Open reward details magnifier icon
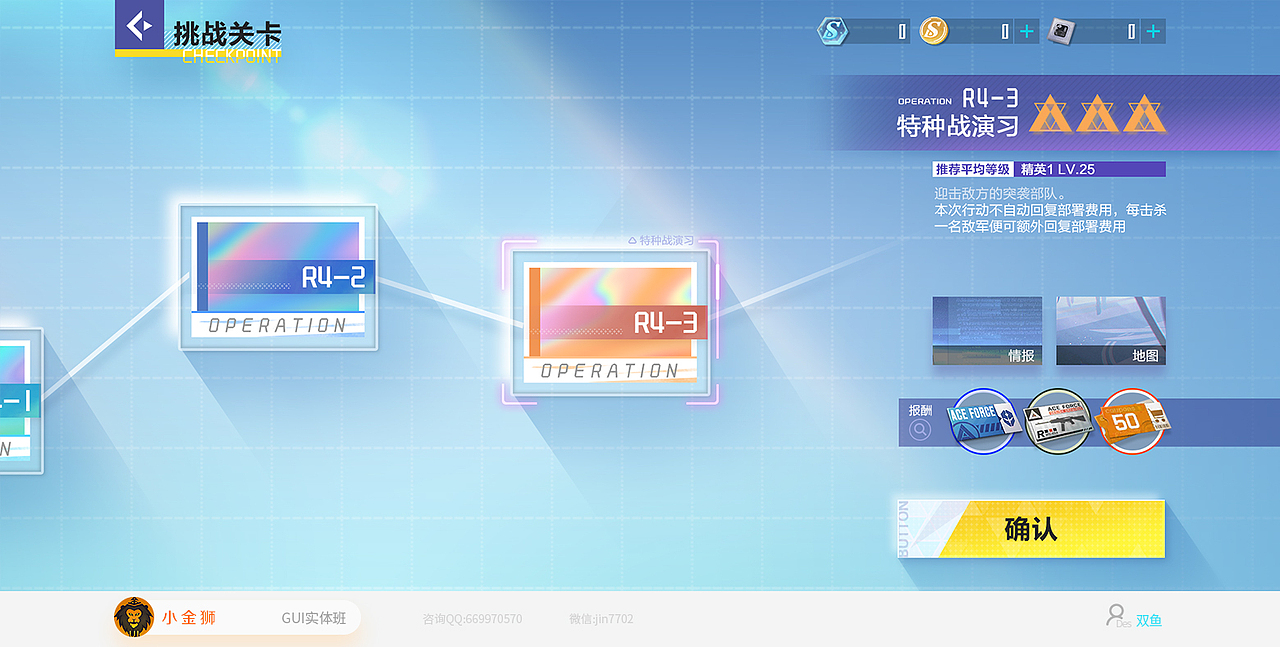1280x647 pixels. [920, 430]
